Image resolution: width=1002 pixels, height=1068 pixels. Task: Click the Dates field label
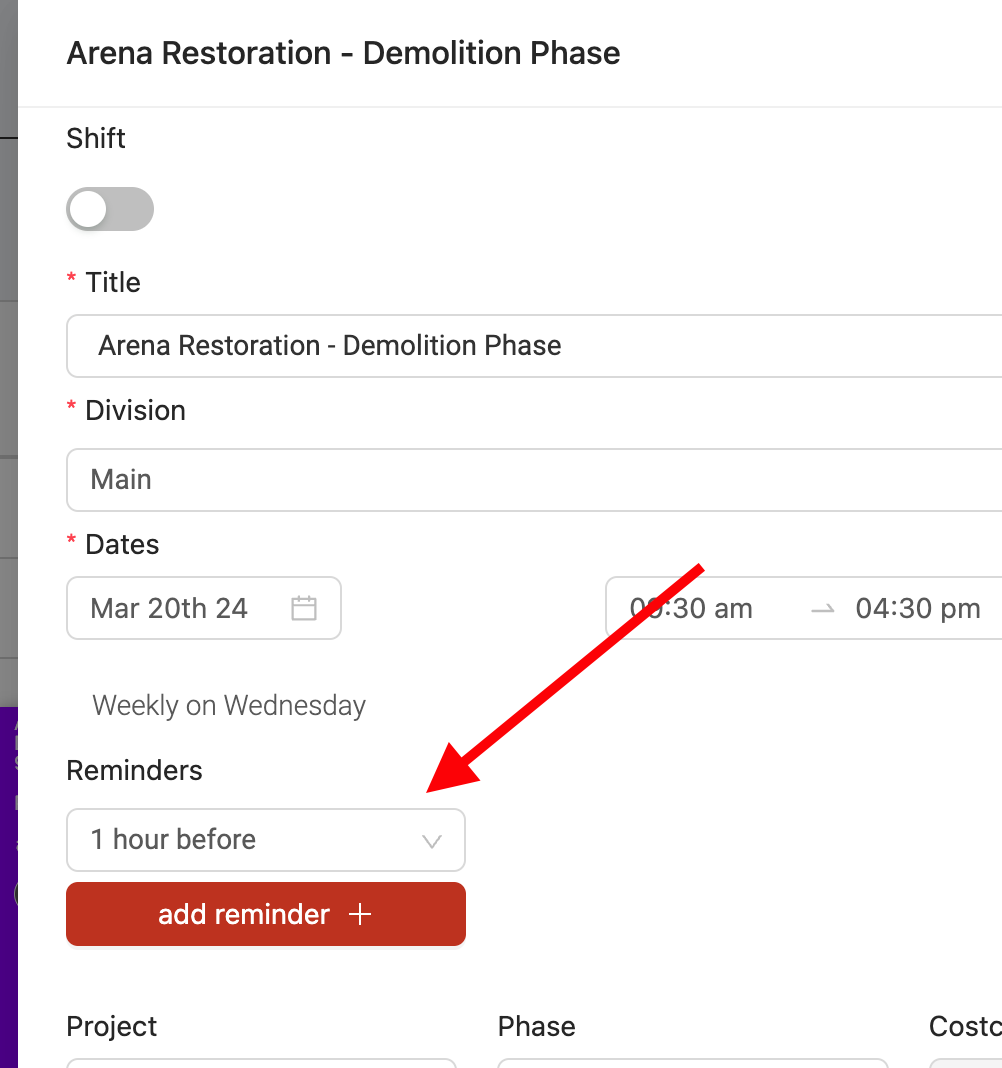tap(122, 545)
